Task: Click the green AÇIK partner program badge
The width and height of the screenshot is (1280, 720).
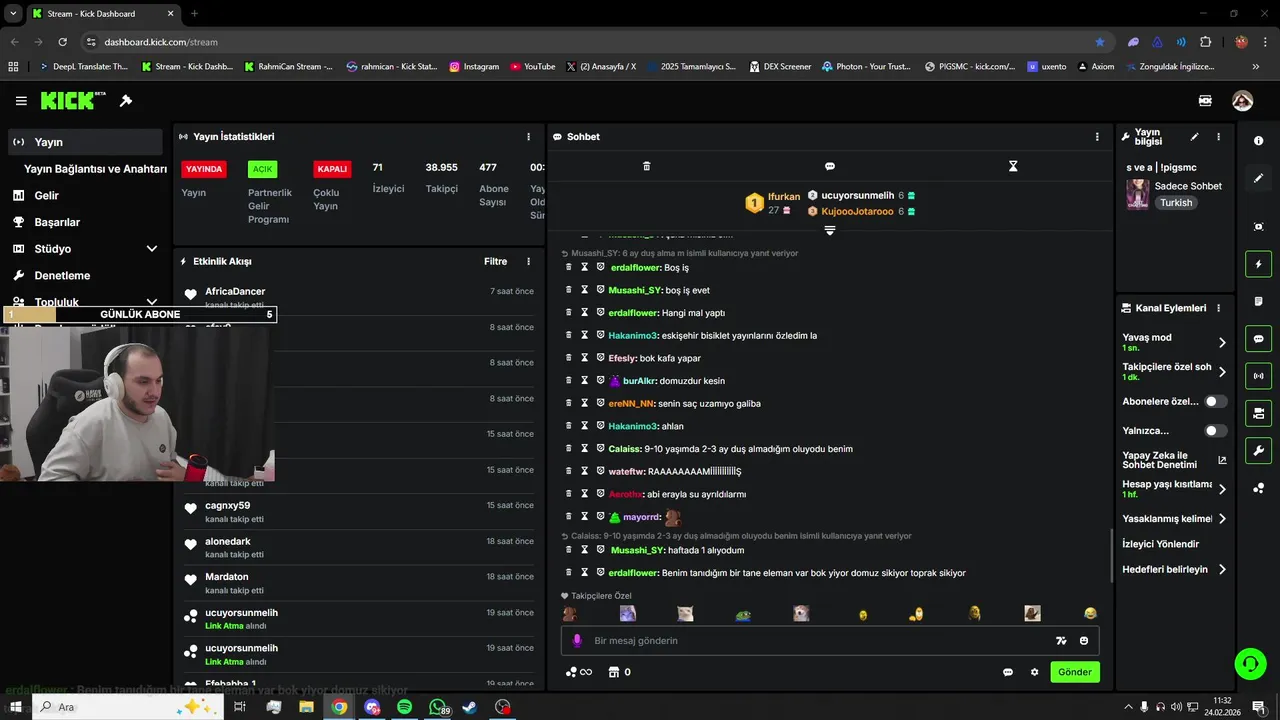Action: 262,169
